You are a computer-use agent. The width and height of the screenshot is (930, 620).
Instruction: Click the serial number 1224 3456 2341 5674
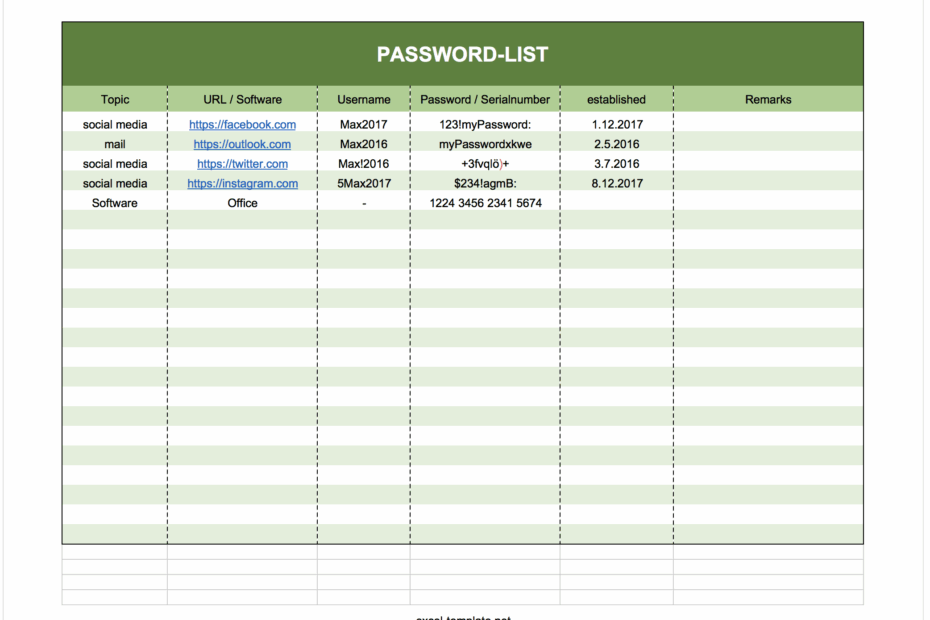pyautogui.click(x=484, y=203)
